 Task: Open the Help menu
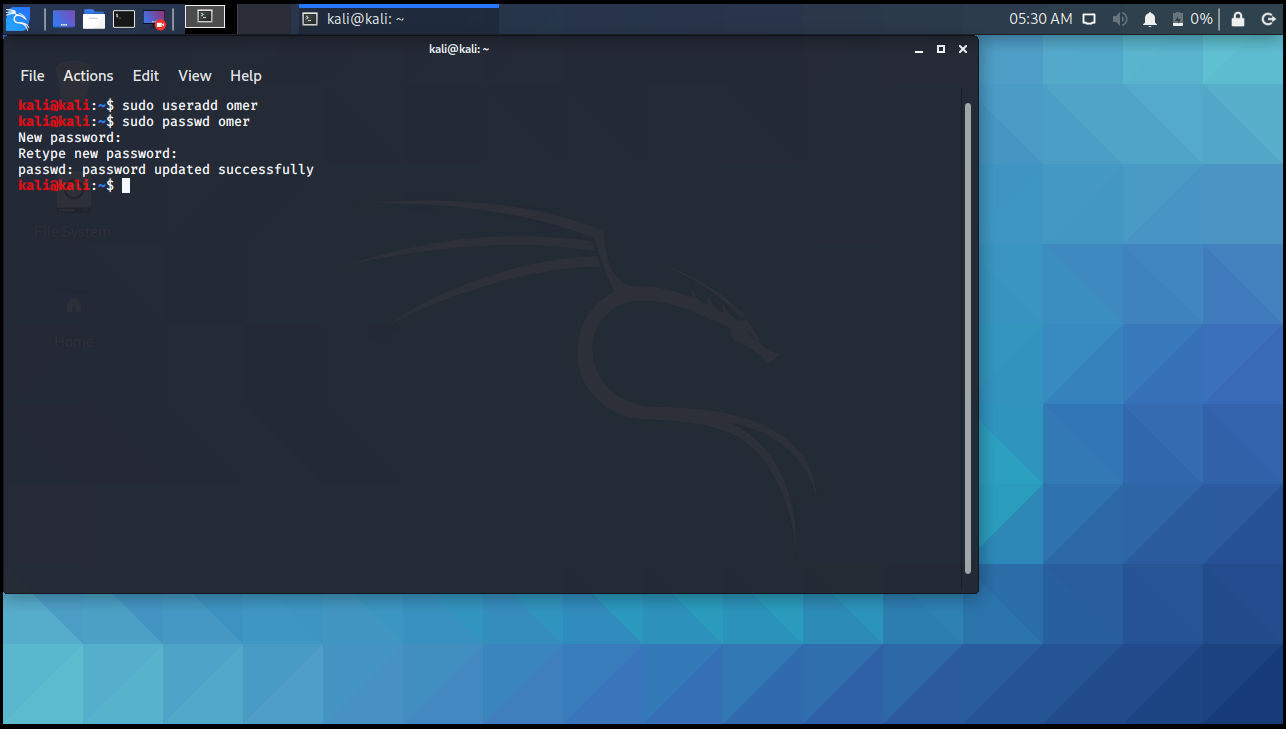246,76
